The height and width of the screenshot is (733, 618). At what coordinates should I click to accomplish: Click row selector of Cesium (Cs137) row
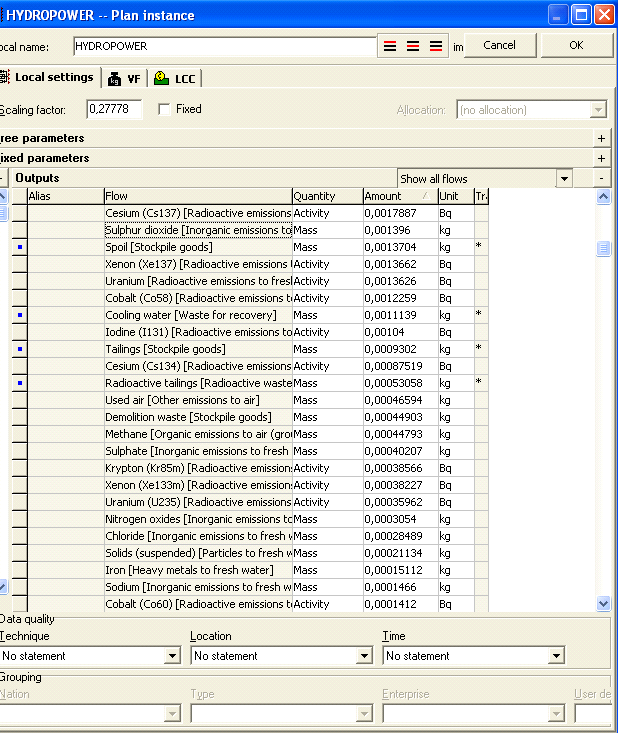[x=20, y=213]
